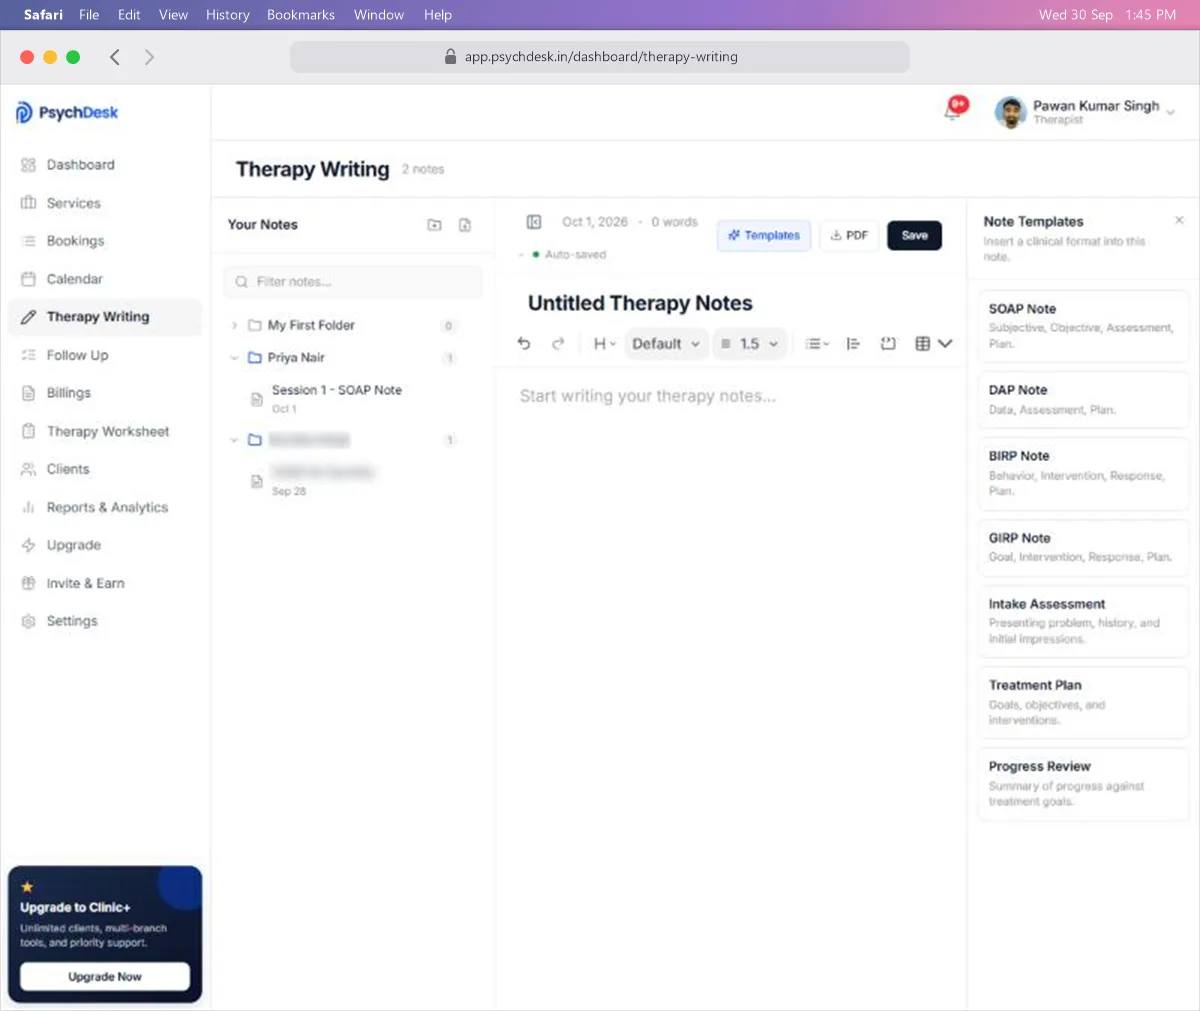Screen dimensions: 1200x1011
Task: Expand the My First Folder tree item
Action: tap(234, 325)
